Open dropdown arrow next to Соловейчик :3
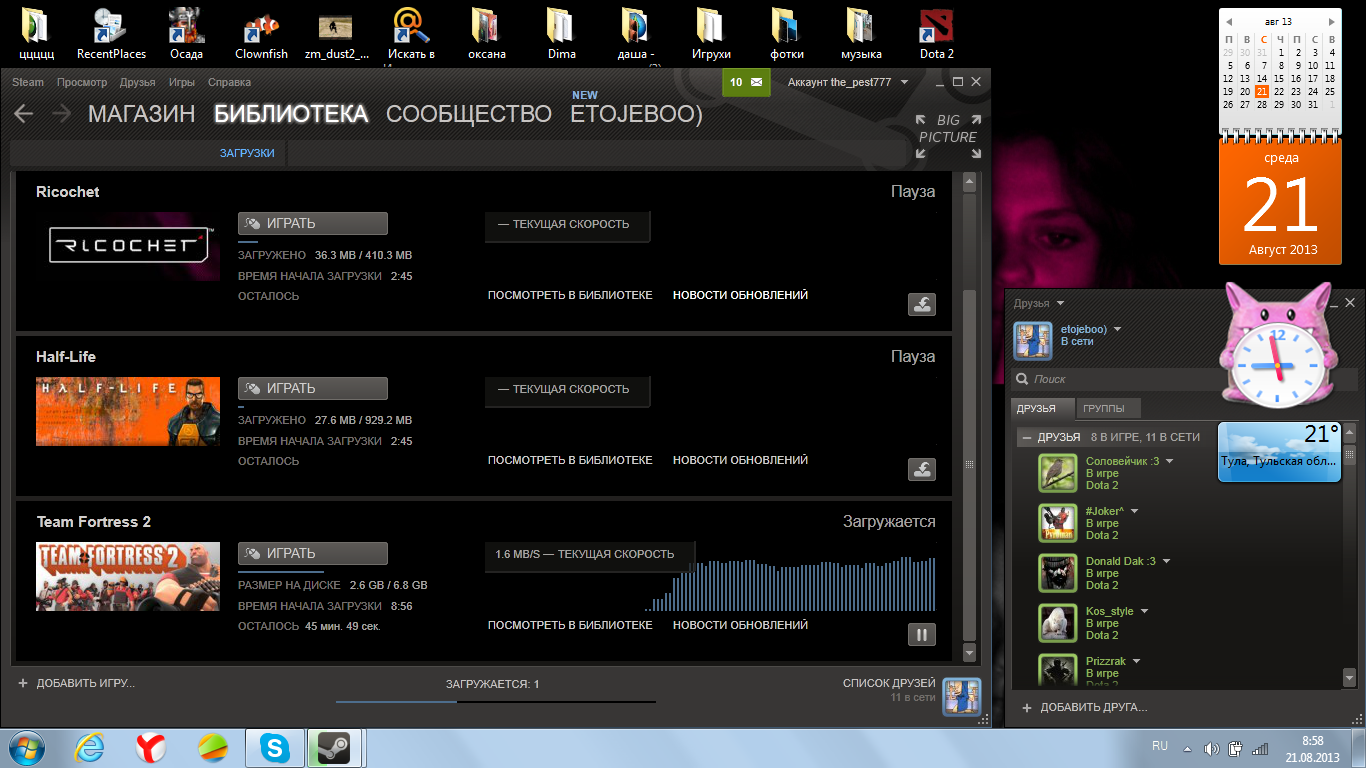 point(1169,461)
